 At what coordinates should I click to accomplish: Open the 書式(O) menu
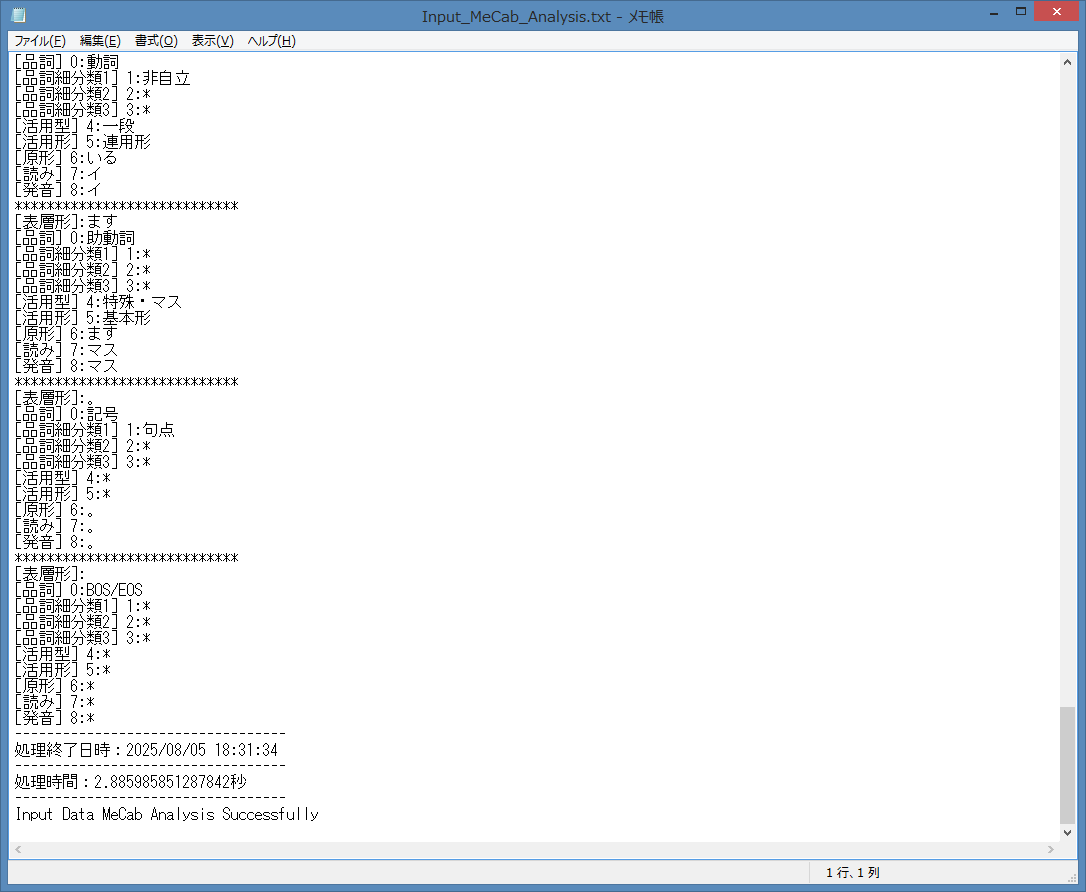(156, 41)
